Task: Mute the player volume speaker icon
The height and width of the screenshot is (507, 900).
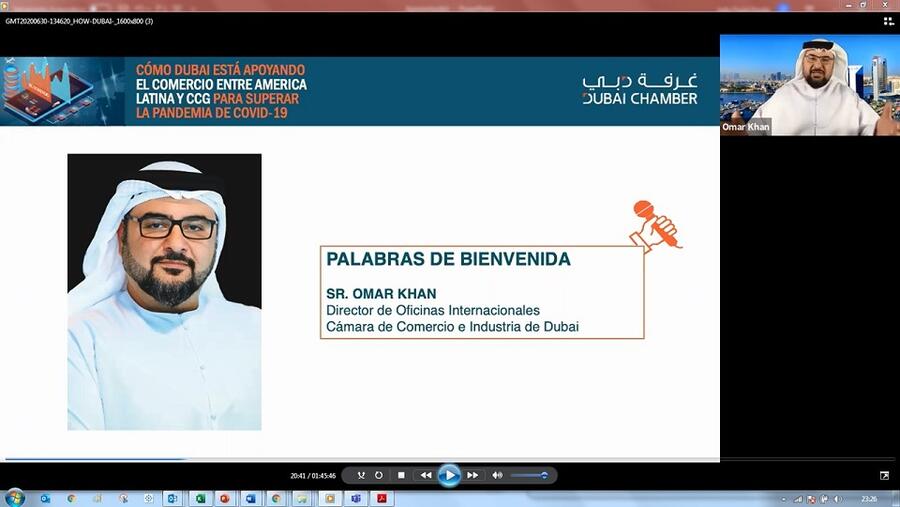Action: click(x=497, y=475)
